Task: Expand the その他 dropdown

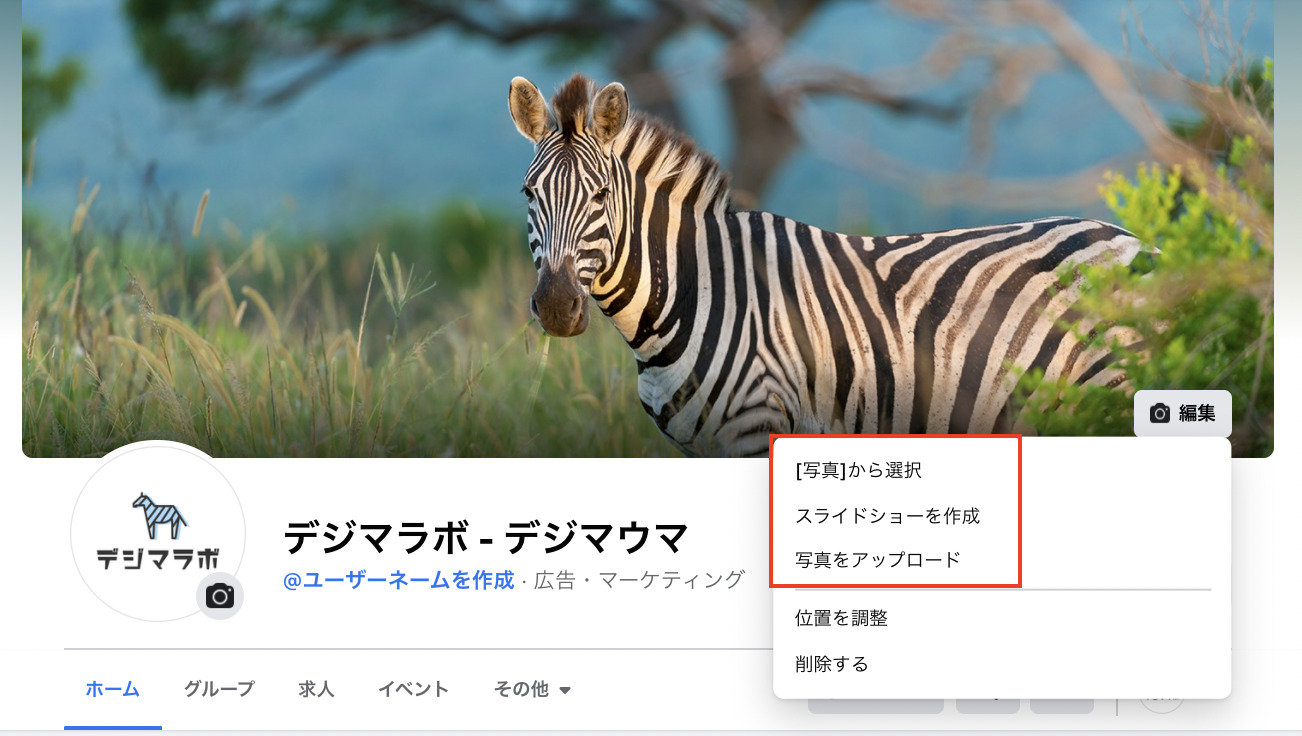Action: 532,689
